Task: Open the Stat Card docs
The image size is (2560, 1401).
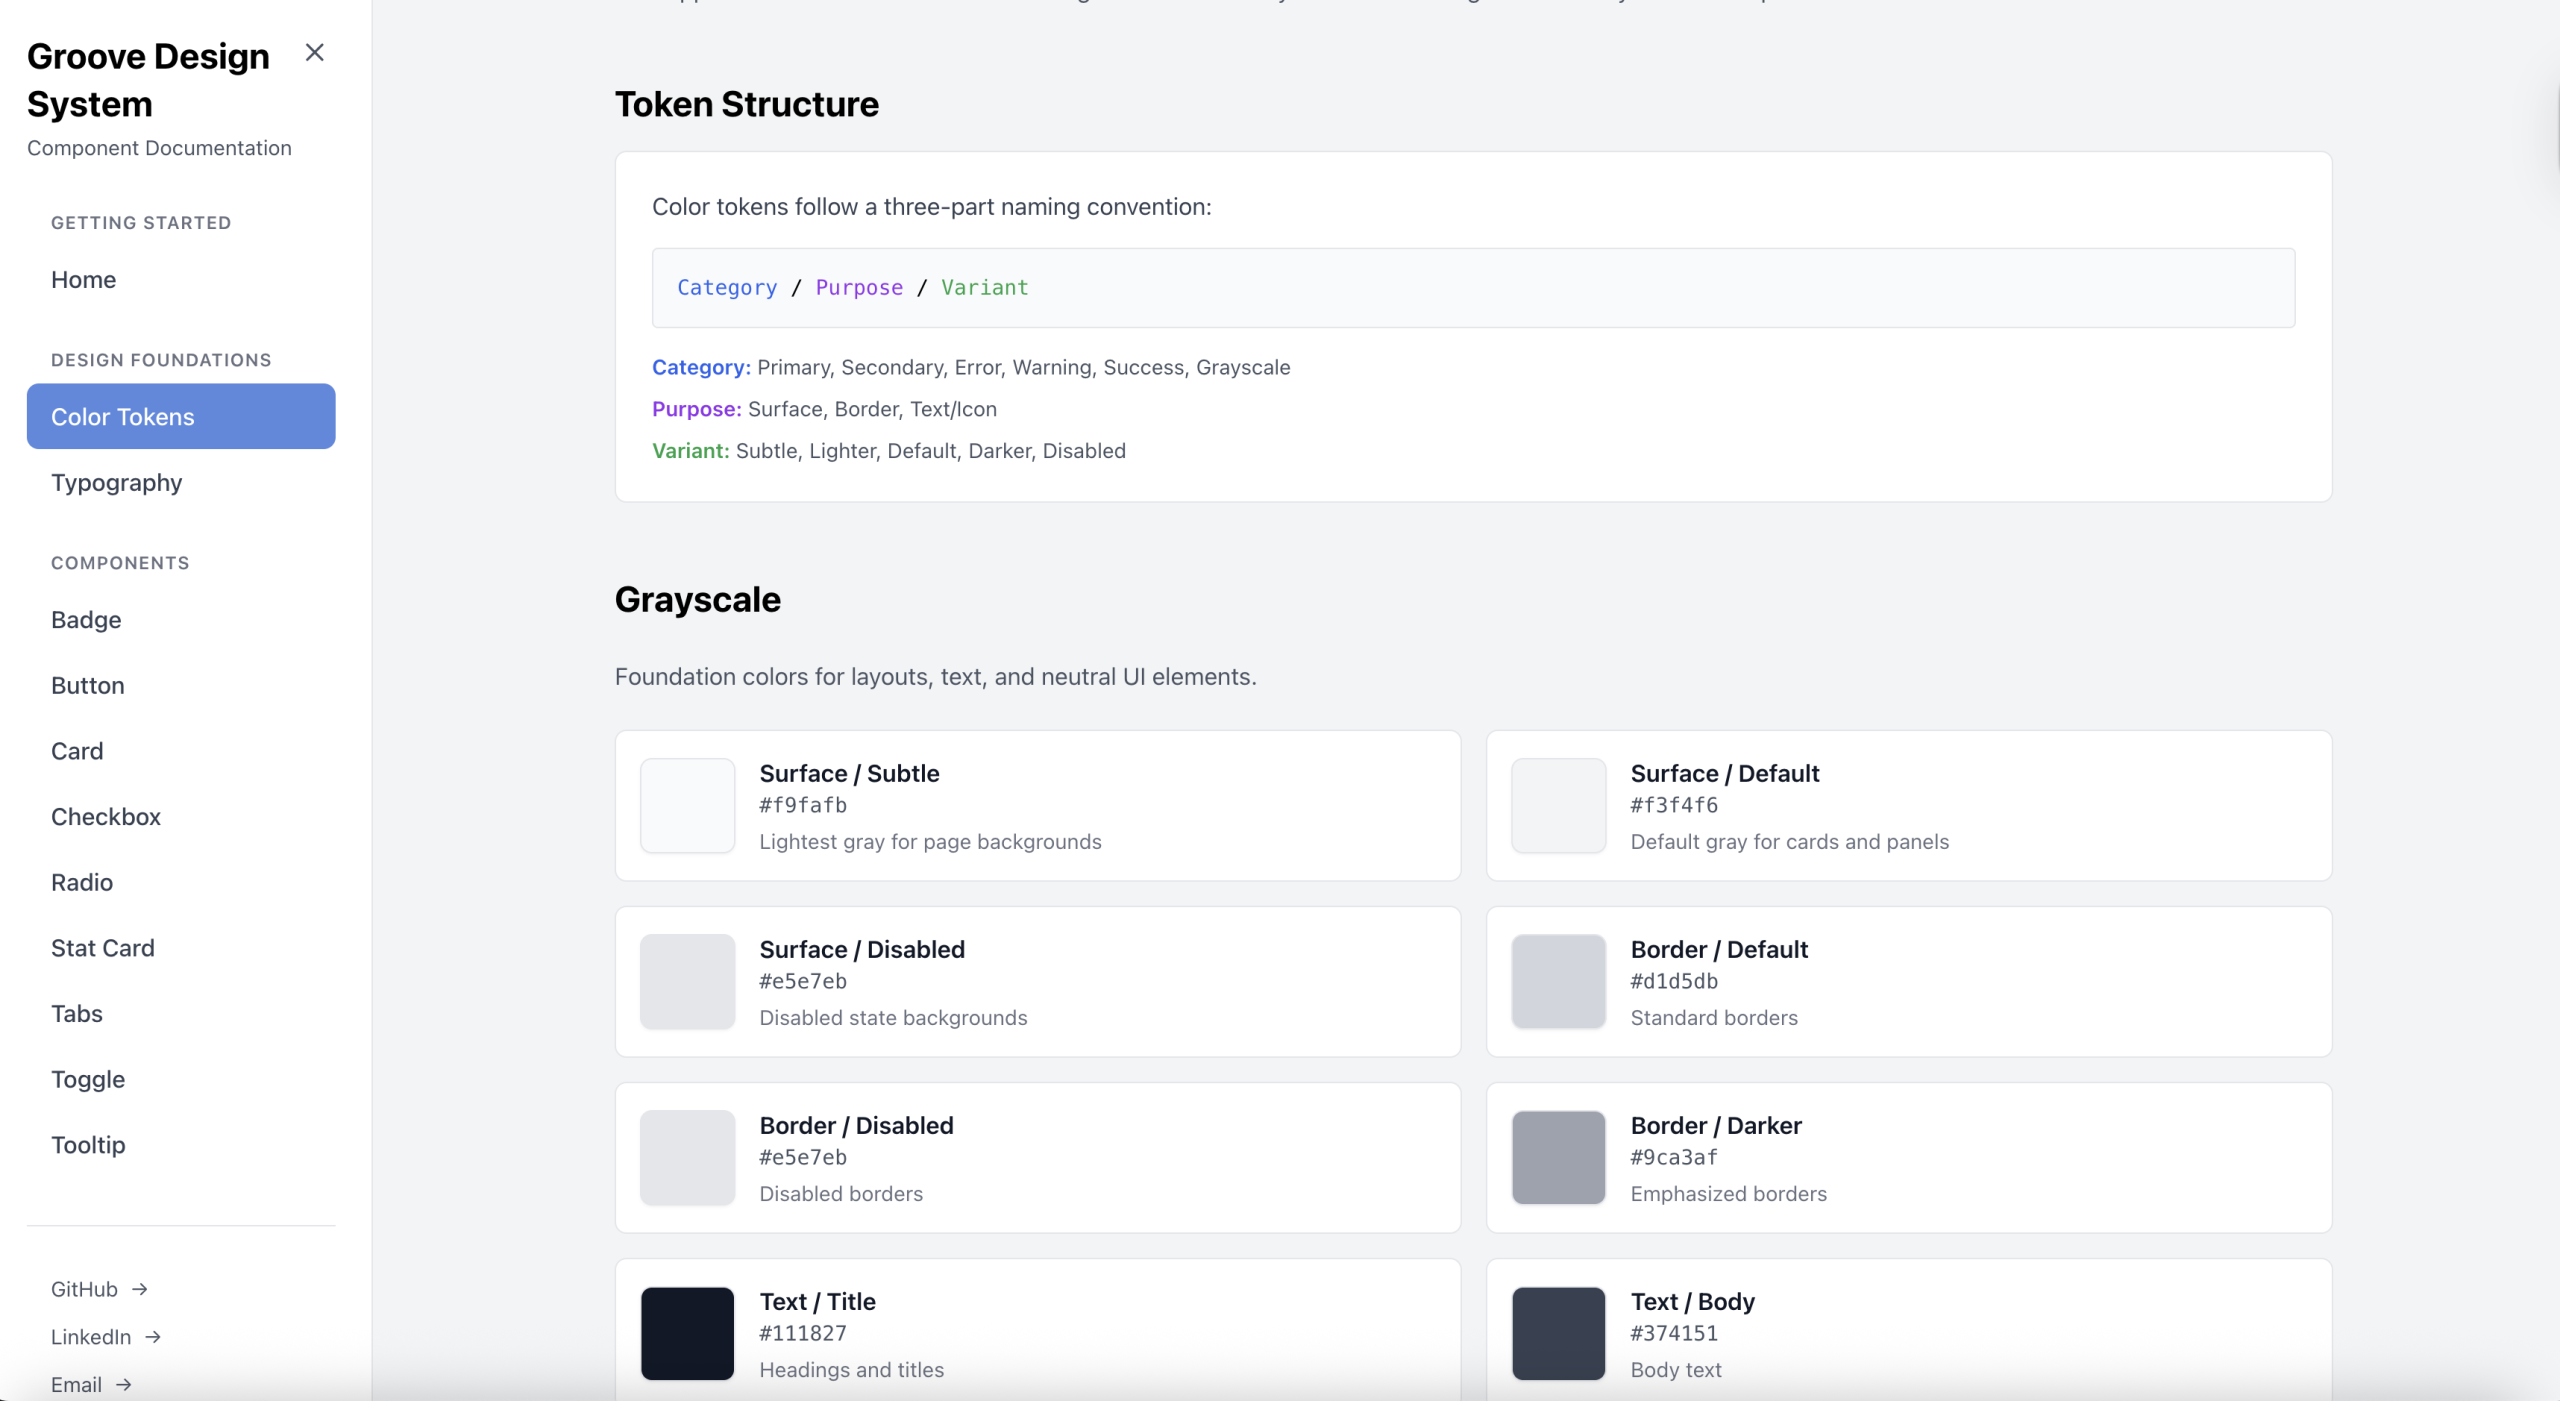Action: click(x=103, y=948)
